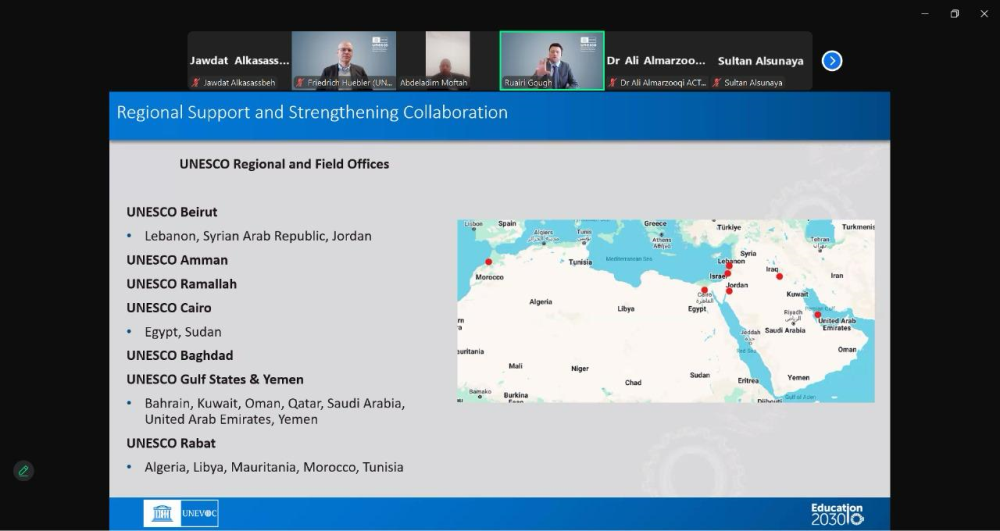Click Jawdat Alkasassbeh's muted microphone icon
This screenshot has height=531, width=1000.
click(x=197, y=83)
